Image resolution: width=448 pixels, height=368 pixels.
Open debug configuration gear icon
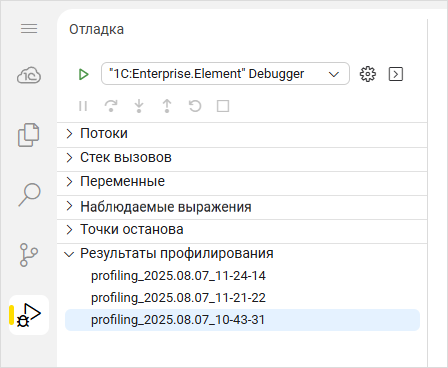pyautogui.click(x=368, y=74)
